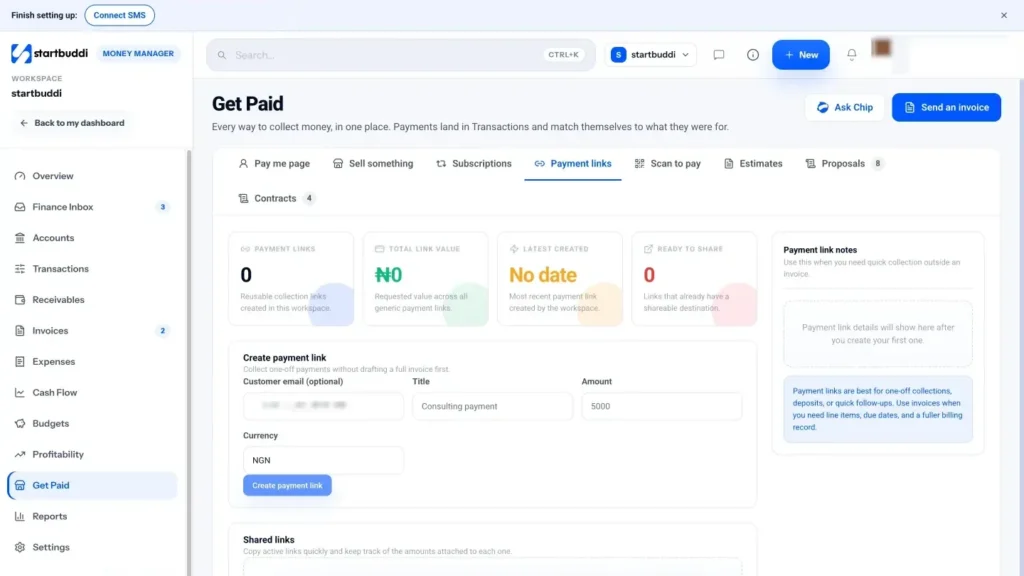Click Create payment link button

[x=287, y=485]
